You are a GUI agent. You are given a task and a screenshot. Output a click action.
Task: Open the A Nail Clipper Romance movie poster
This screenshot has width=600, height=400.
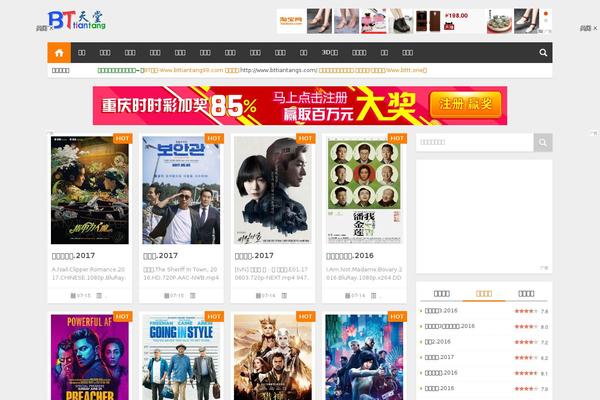(90, 190)
